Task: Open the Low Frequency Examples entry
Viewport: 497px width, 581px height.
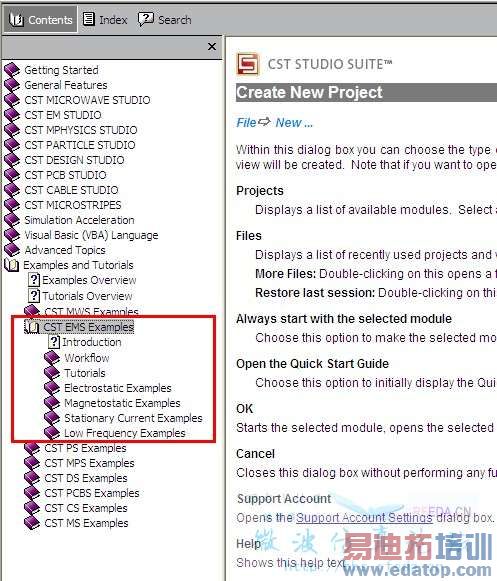Action: pos(125,433)
